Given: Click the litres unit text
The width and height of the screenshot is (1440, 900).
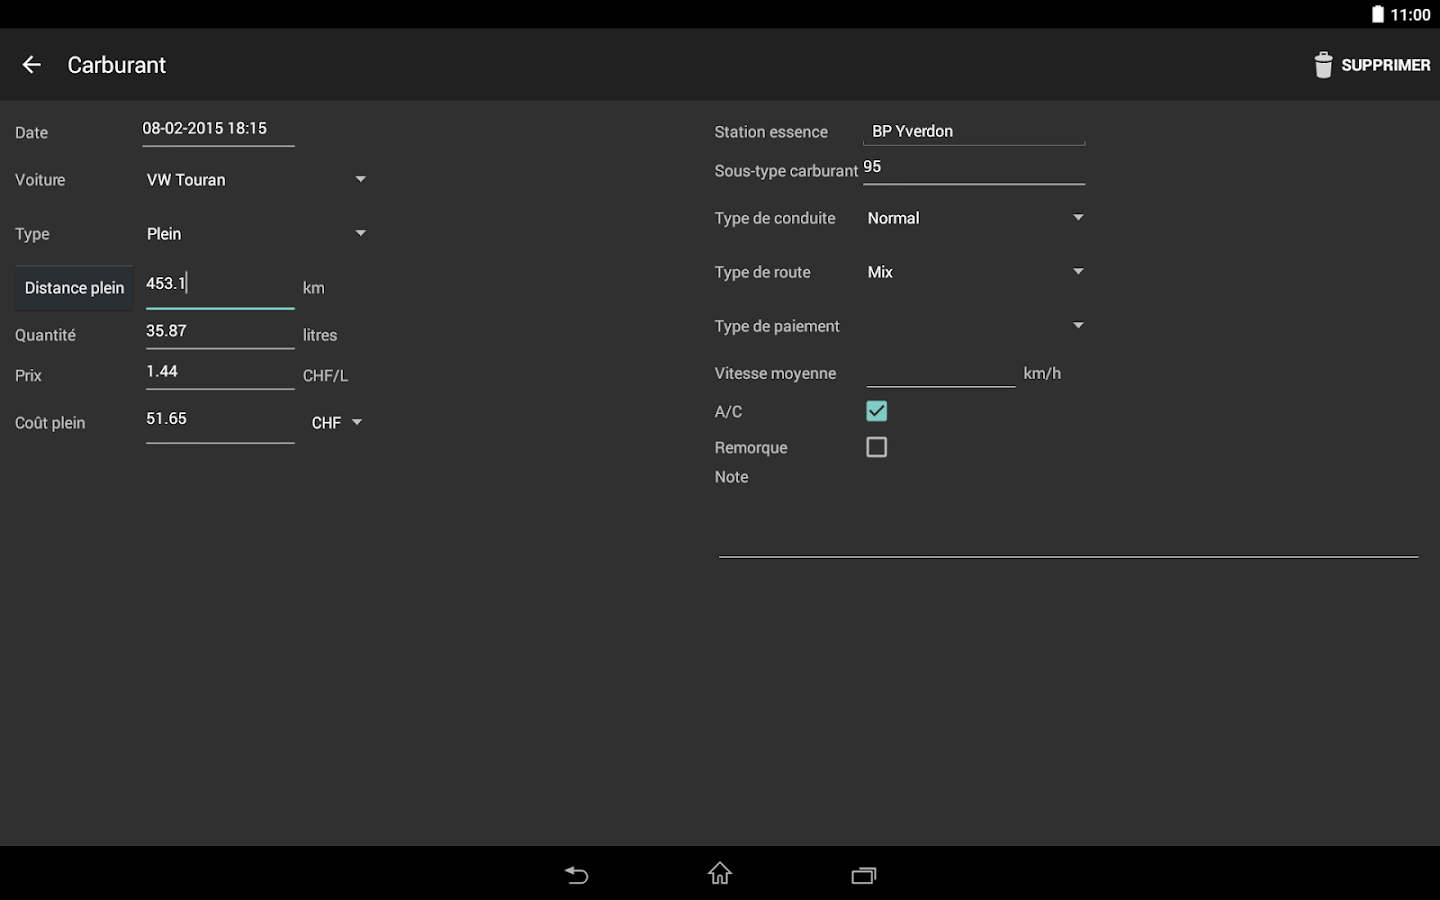Looking at the screenshot, I should pos(320,335).
